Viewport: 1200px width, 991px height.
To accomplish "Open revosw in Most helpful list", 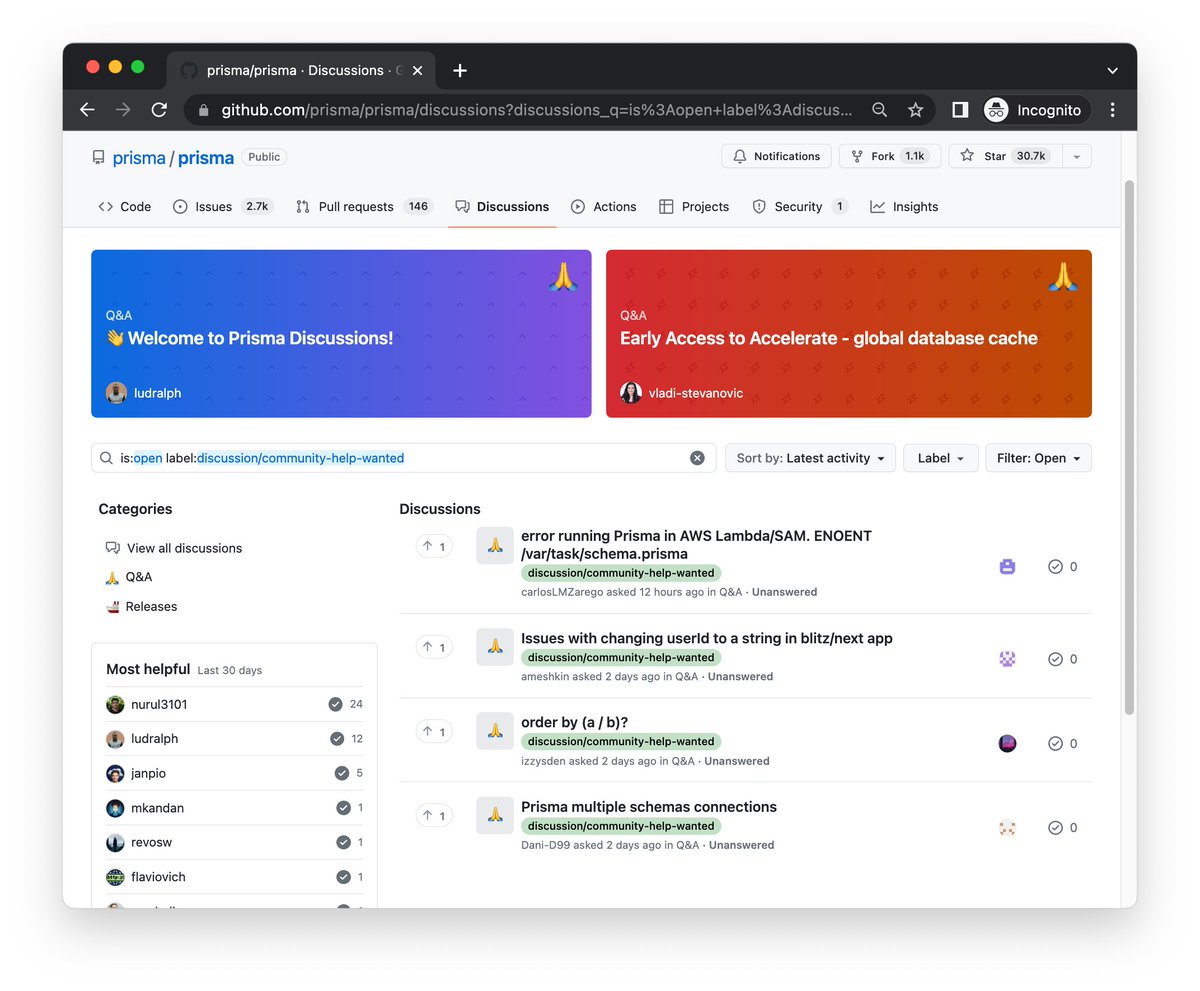I will [x=151, y=842].
